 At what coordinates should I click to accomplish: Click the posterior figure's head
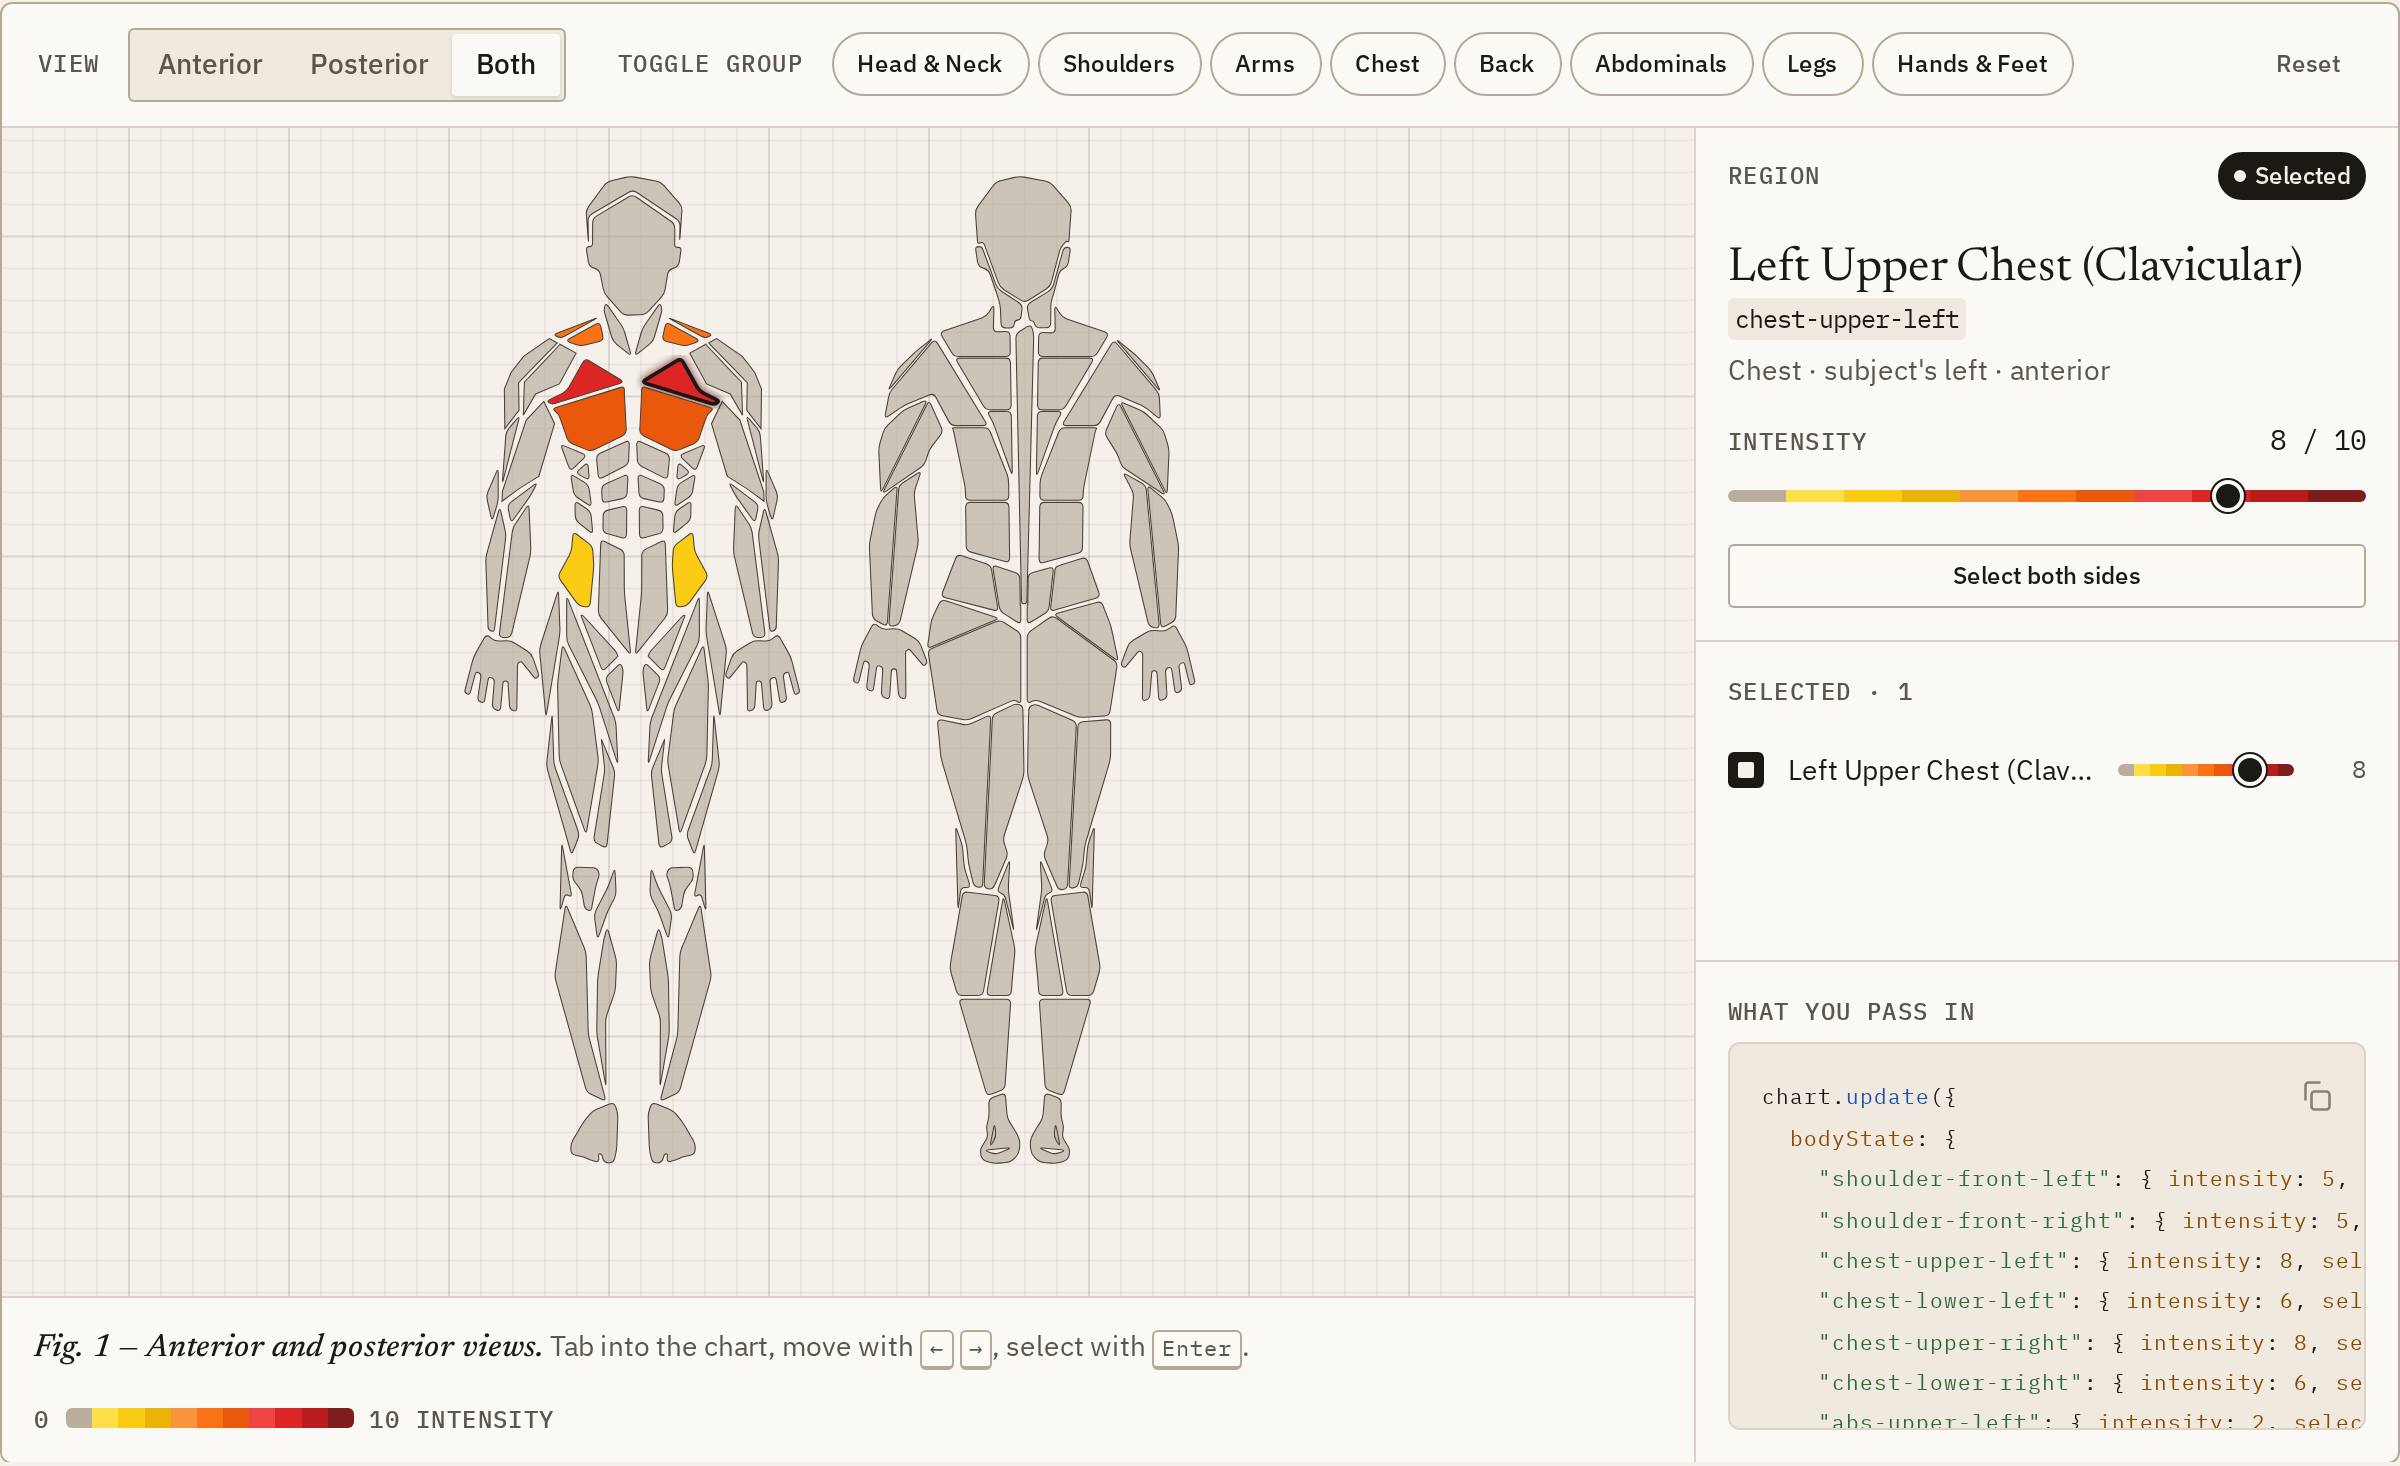click(x=1022, y=240)
